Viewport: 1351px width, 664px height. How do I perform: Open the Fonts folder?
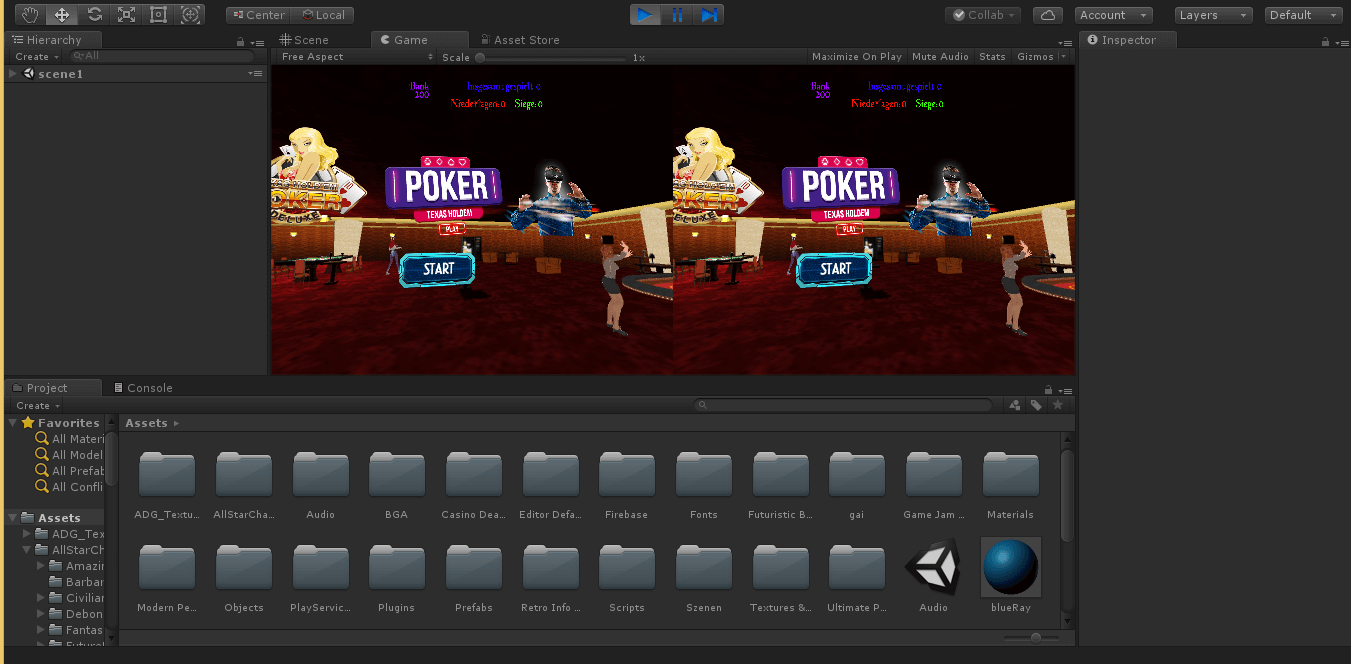click(704, 485)
